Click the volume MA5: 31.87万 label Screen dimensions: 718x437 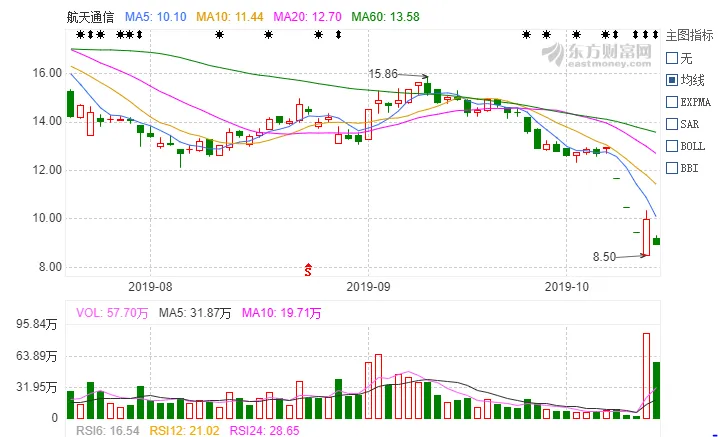coord(195,313)
